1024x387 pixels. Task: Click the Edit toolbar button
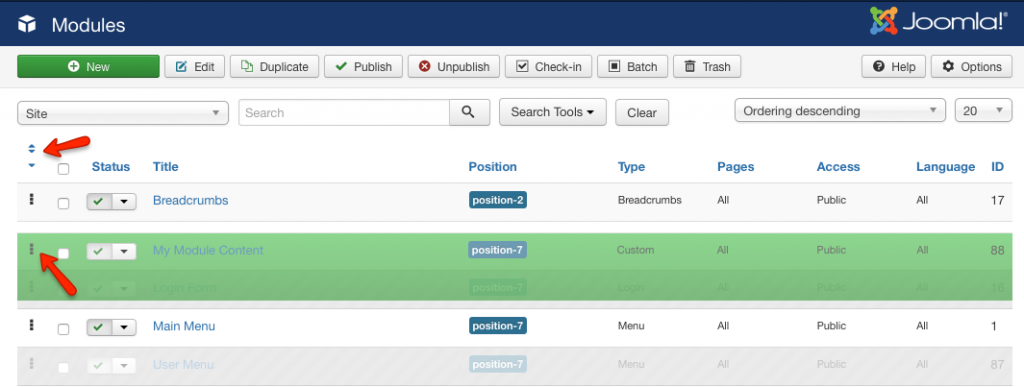coord(195,67)
